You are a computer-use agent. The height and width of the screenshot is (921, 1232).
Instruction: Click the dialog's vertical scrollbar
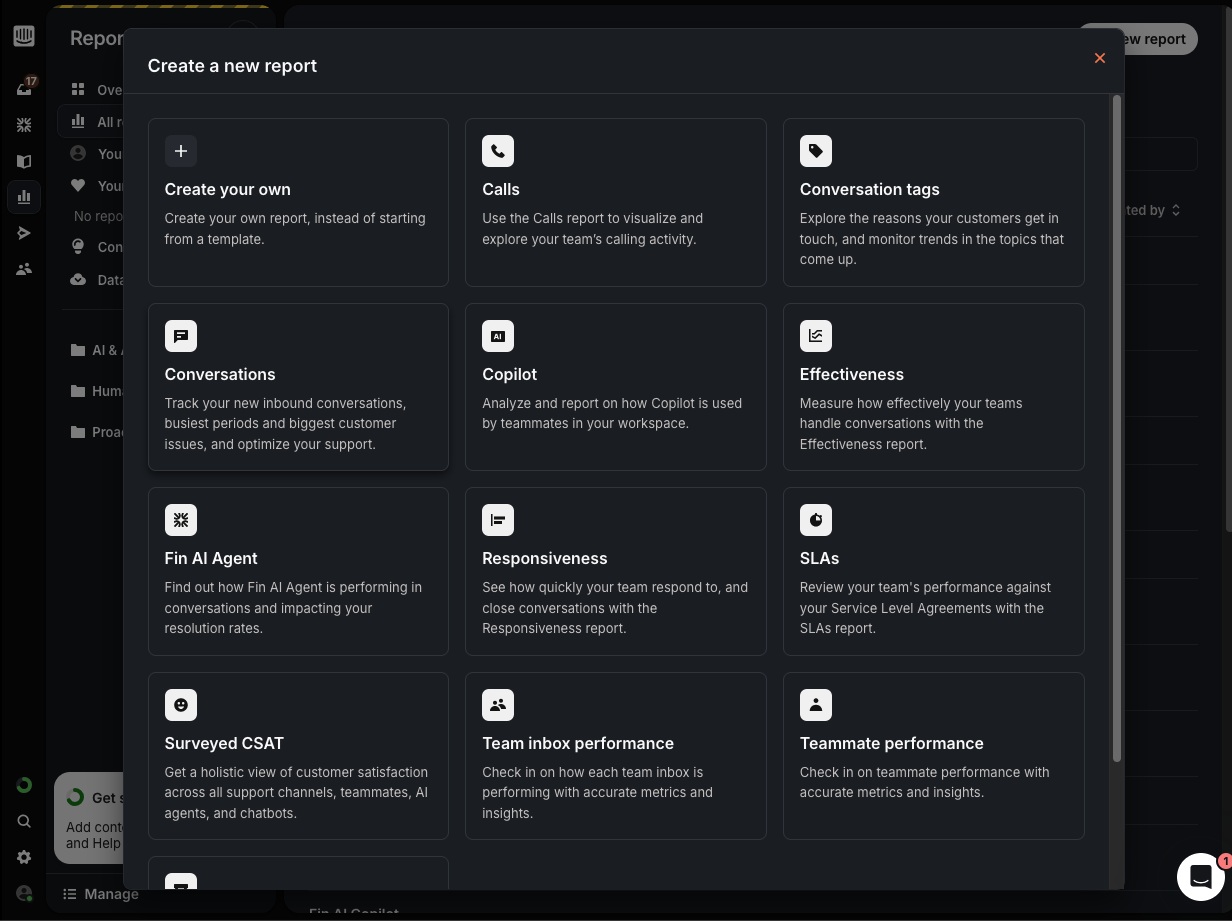(x=1117, y=430)
